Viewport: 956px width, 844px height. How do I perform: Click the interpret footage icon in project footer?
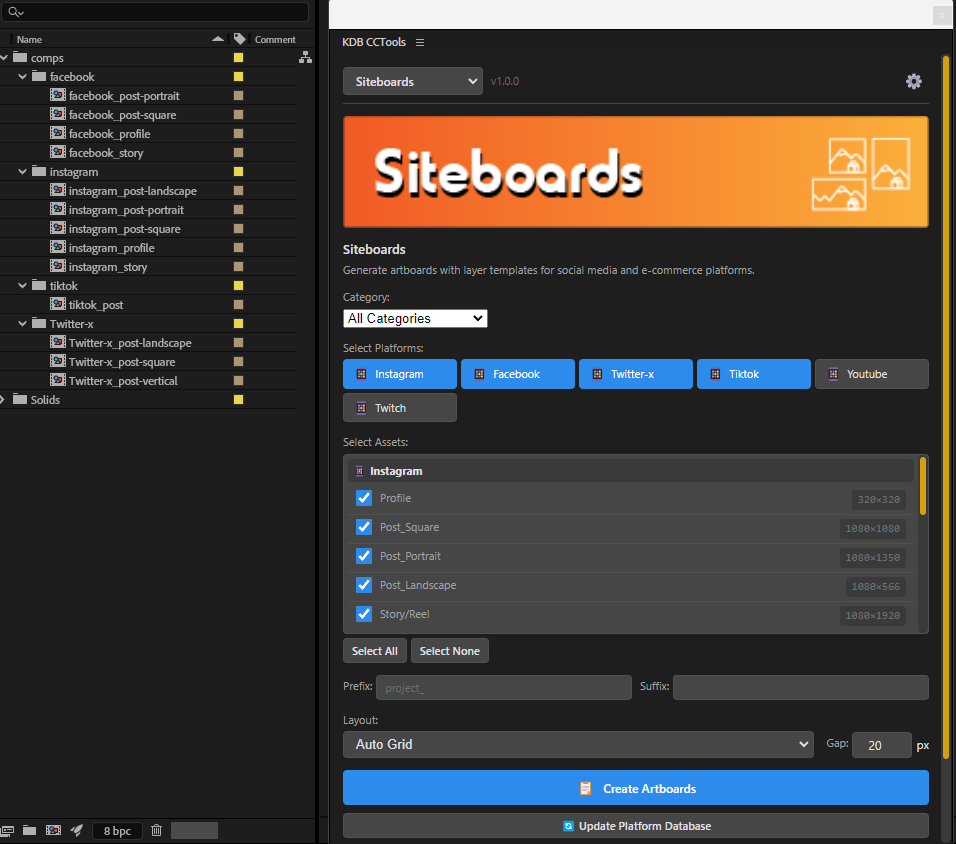coord(7,830)
